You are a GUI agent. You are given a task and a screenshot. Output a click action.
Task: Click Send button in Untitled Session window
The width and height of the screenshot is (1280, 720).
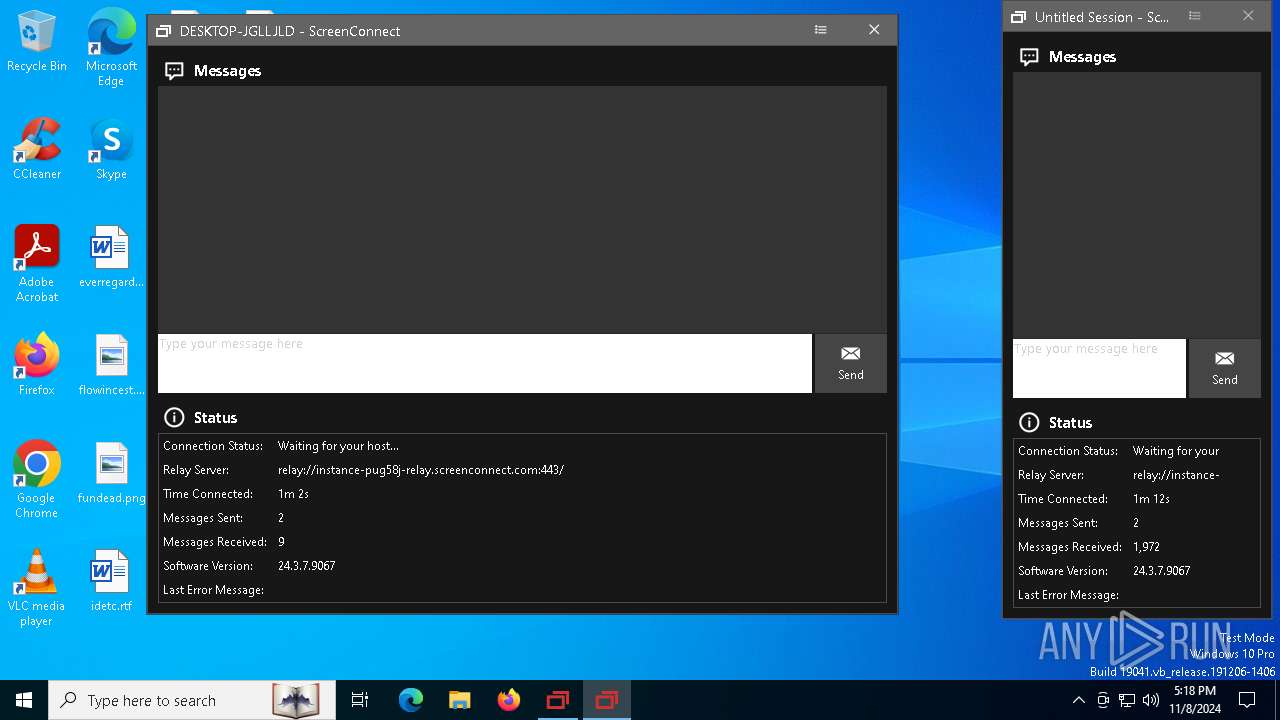click(x=1225, y=368)
